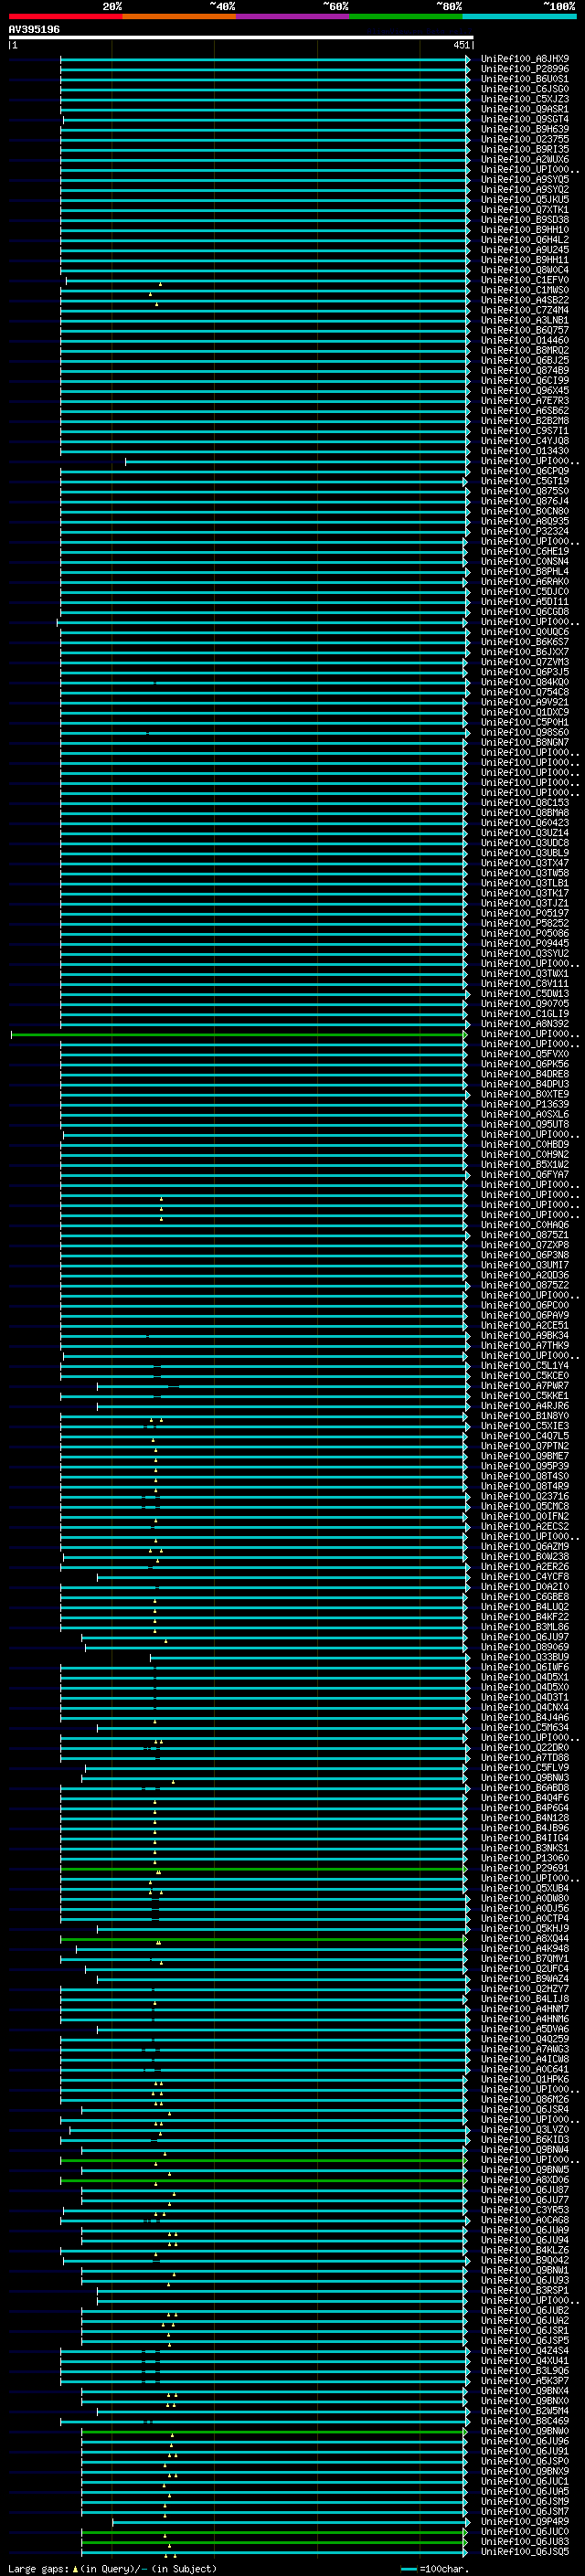Select hit label UniRef100_B9Q042
This screenshot has height=2576, width=585.
[524, 2260]
